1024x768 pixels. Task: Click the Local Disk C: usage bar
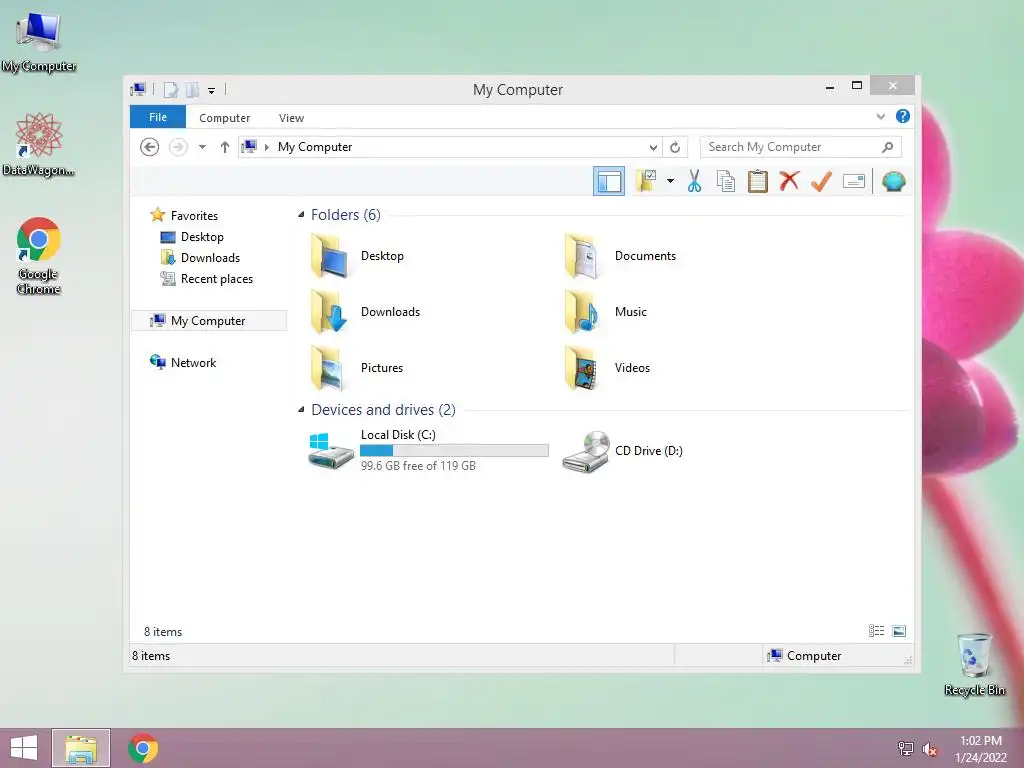tap(455, 451)
